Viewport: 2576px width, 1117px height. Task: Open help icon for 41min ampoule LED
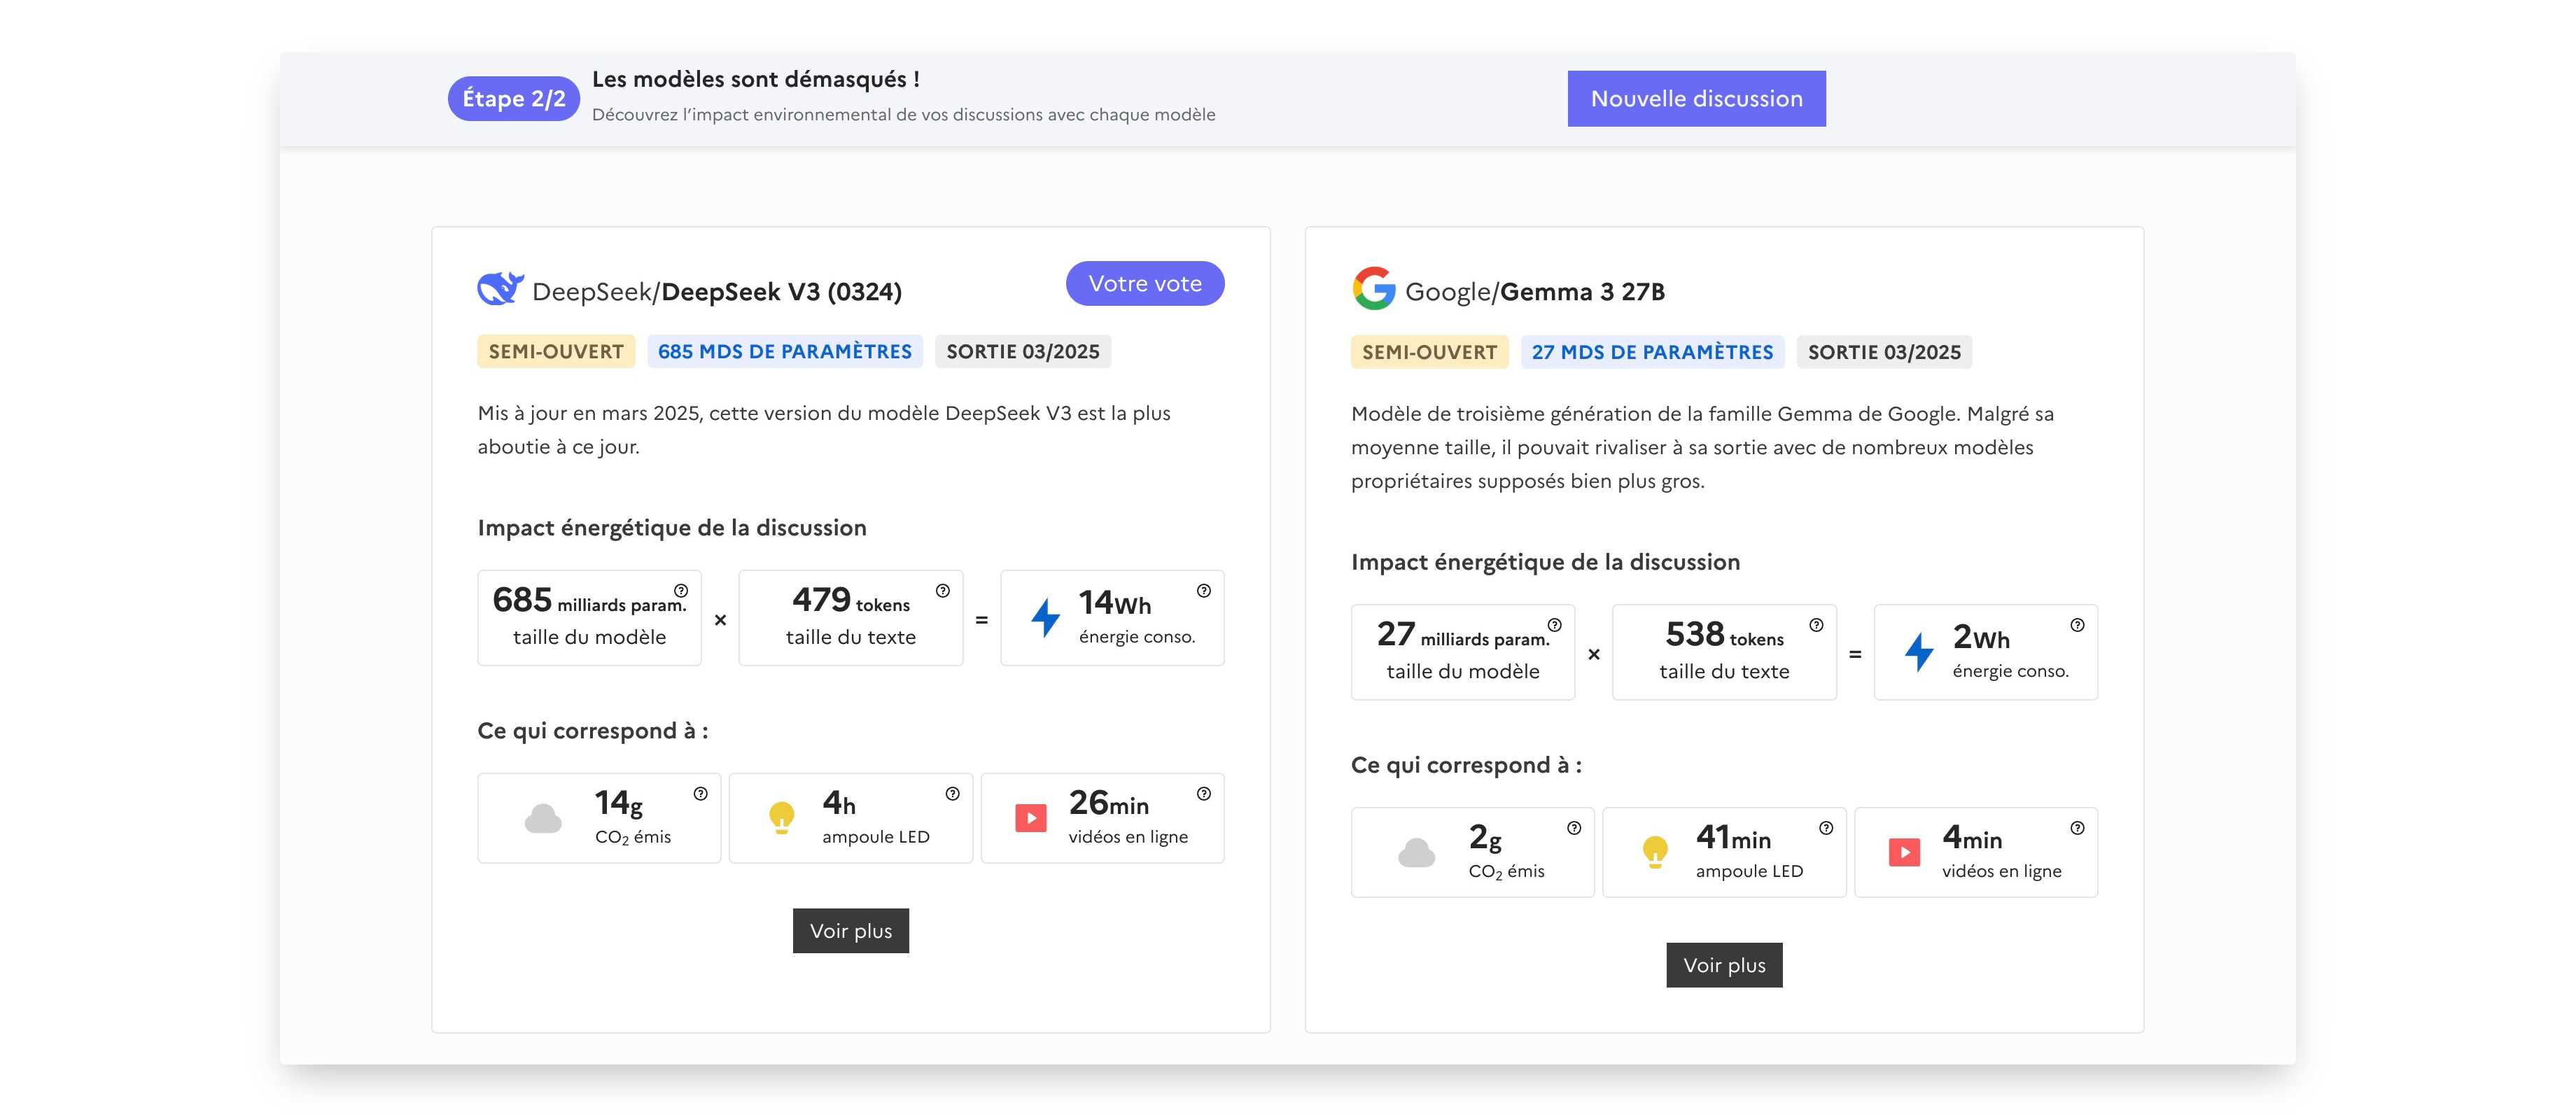click(x=1826, y=827)
